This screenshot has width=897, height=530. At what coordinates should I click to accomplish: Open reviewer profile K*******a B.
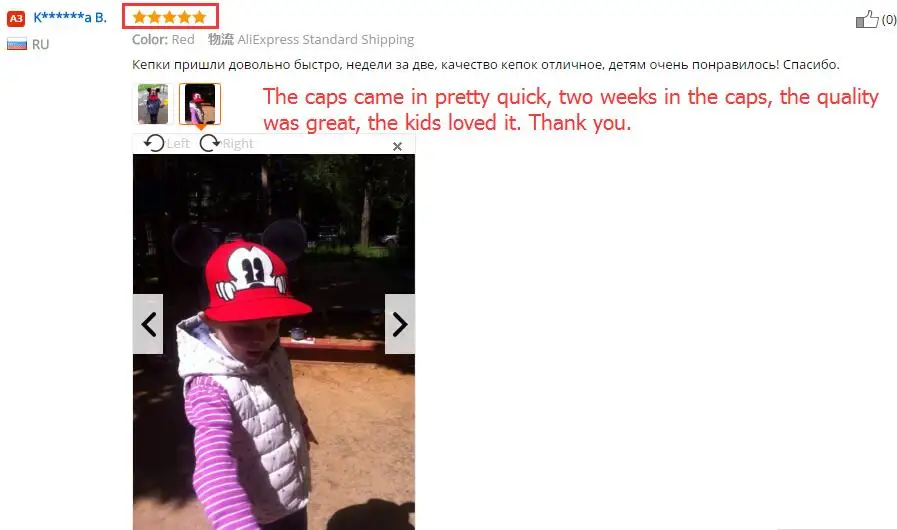tap(70, 17)
